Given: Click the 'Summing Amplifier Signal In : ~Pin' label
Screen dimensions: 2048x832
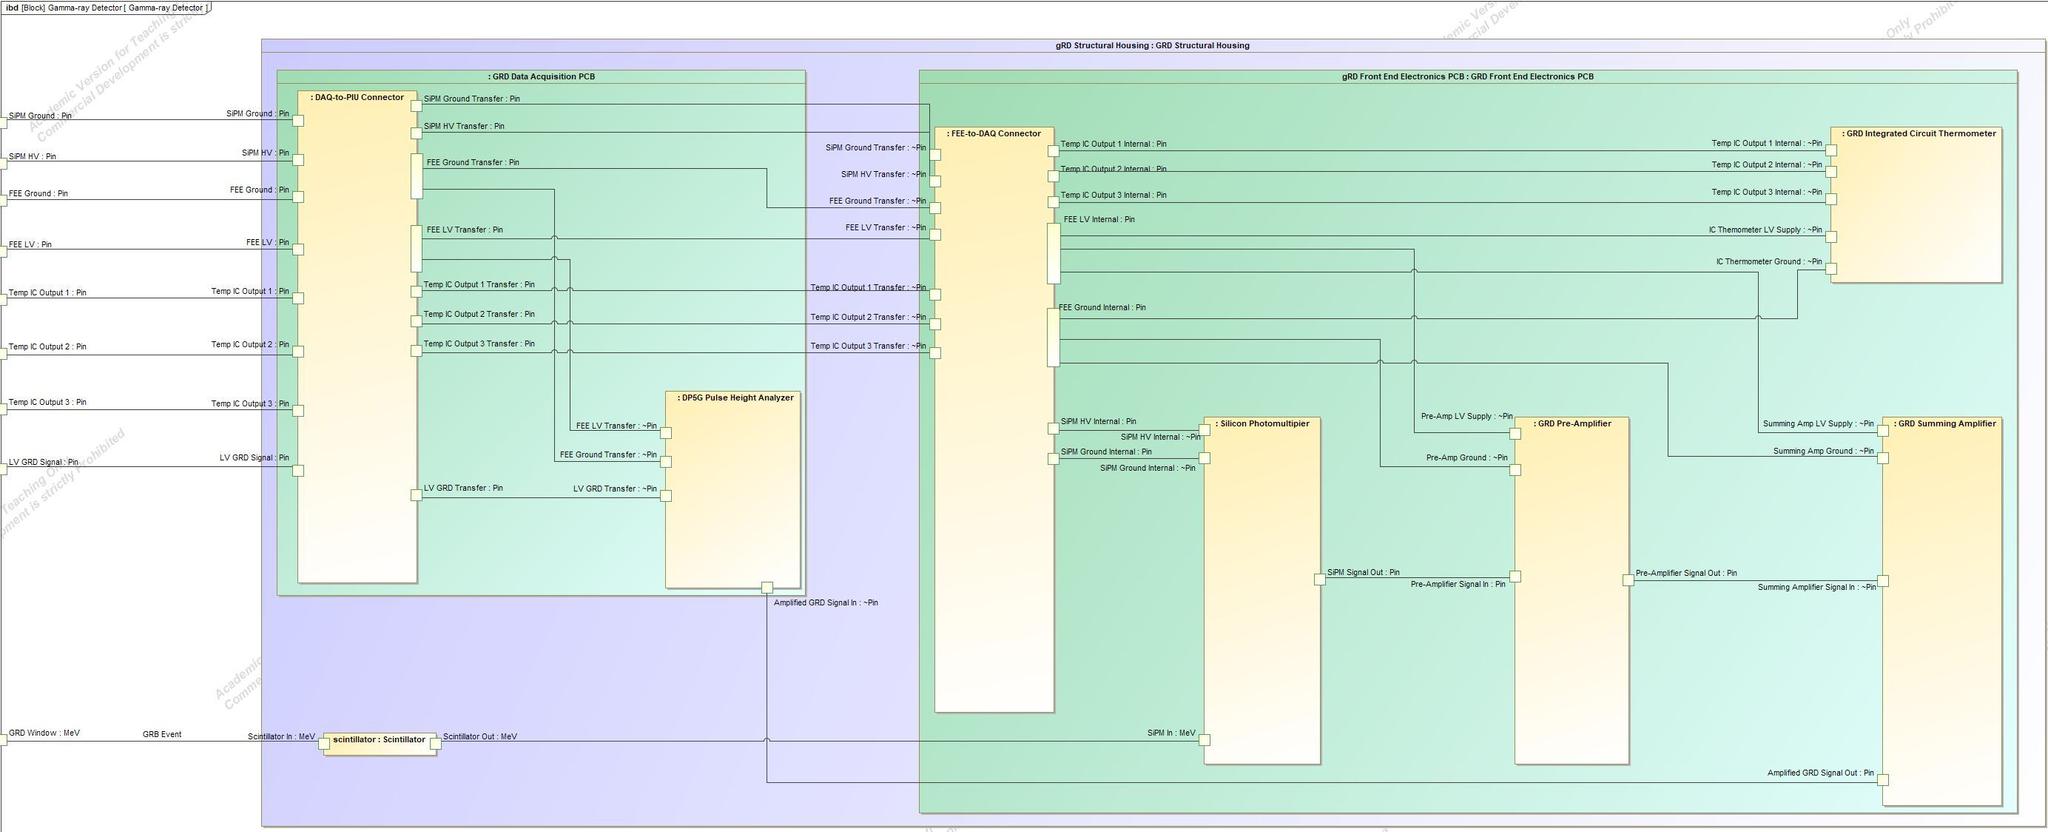Looking at the screenshot, I should pyautogui.click(x=1817, y=587).
